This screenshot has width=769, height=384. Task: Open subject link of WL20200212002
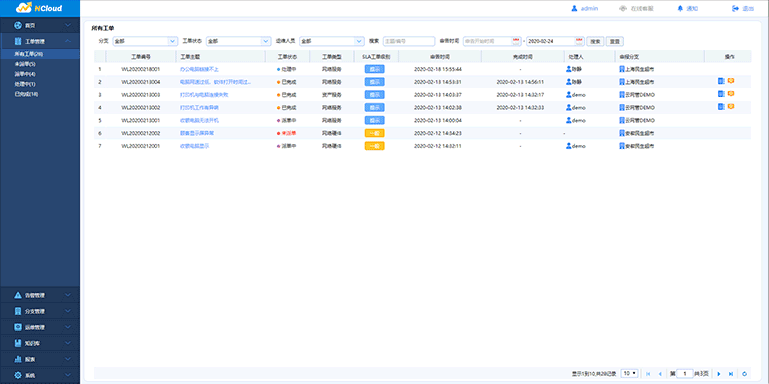tap(197, 133)
